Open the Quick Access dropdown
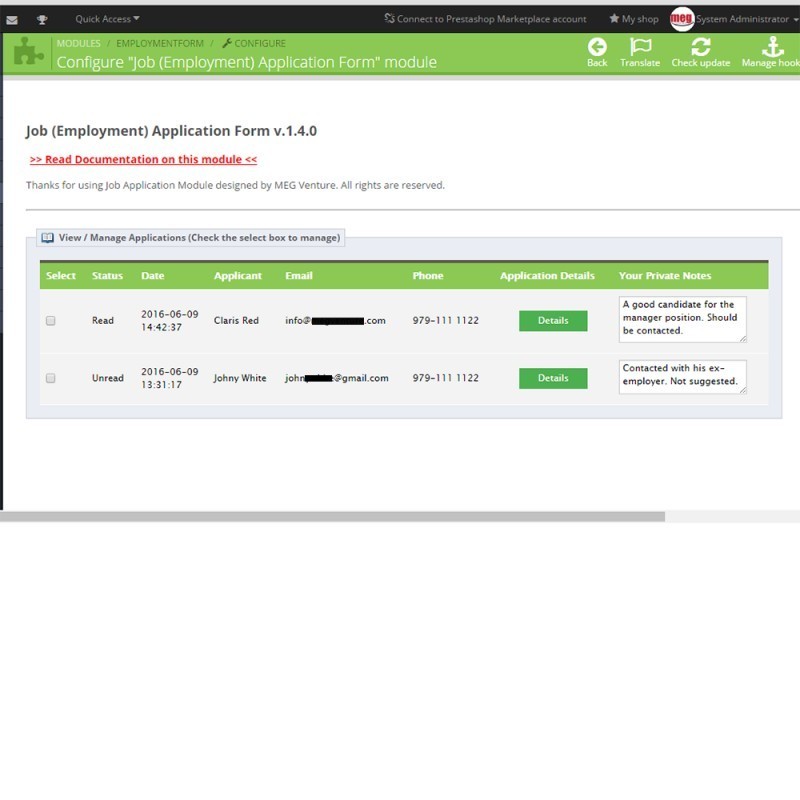The image size is (800, 800). [x=107, y=19]
